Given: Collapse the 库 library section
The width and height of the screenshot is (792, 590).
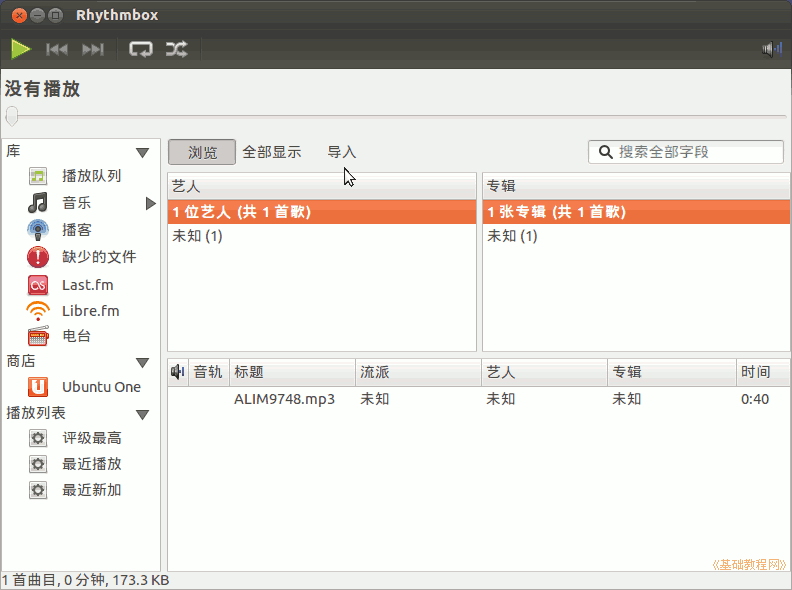Looking at the screenshot, I should (142, 153).
